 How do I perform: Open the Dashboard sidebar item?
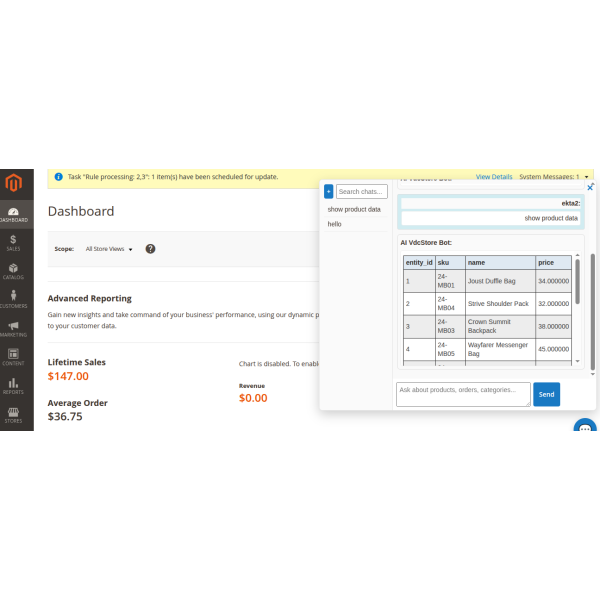click(13, 214)
